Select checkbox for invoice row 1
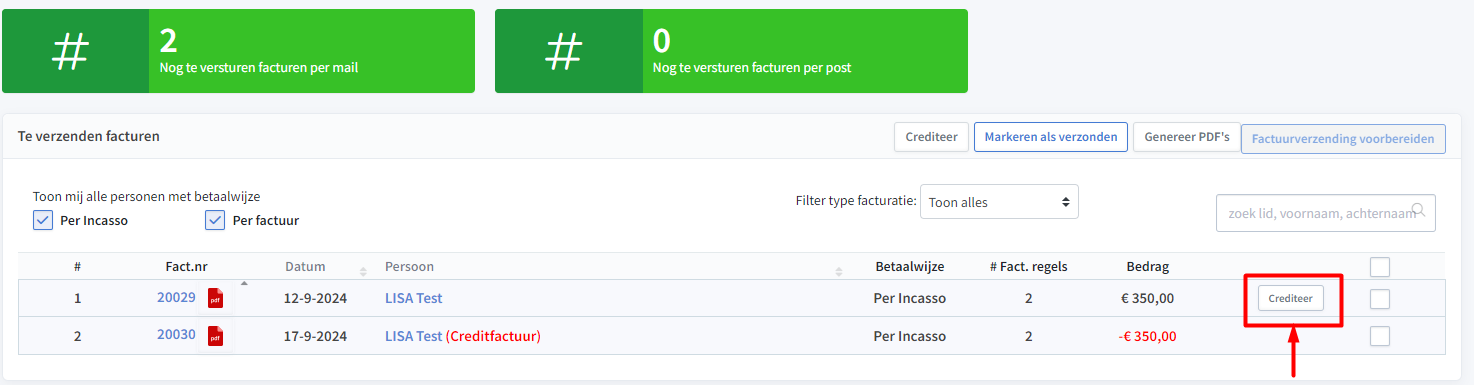This screenshot has height=385, width=1474. tap(1380, 298)
